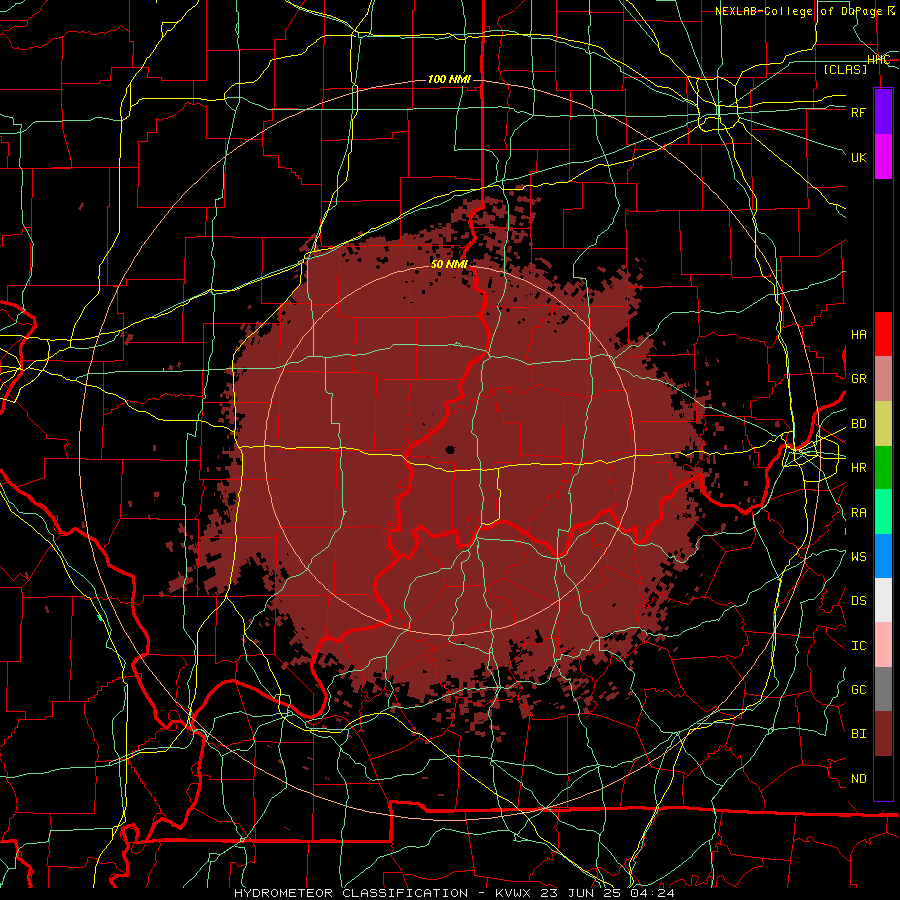Click the 'HYDROMETEOR CLASSIFICATION' title text

[351, 893]
